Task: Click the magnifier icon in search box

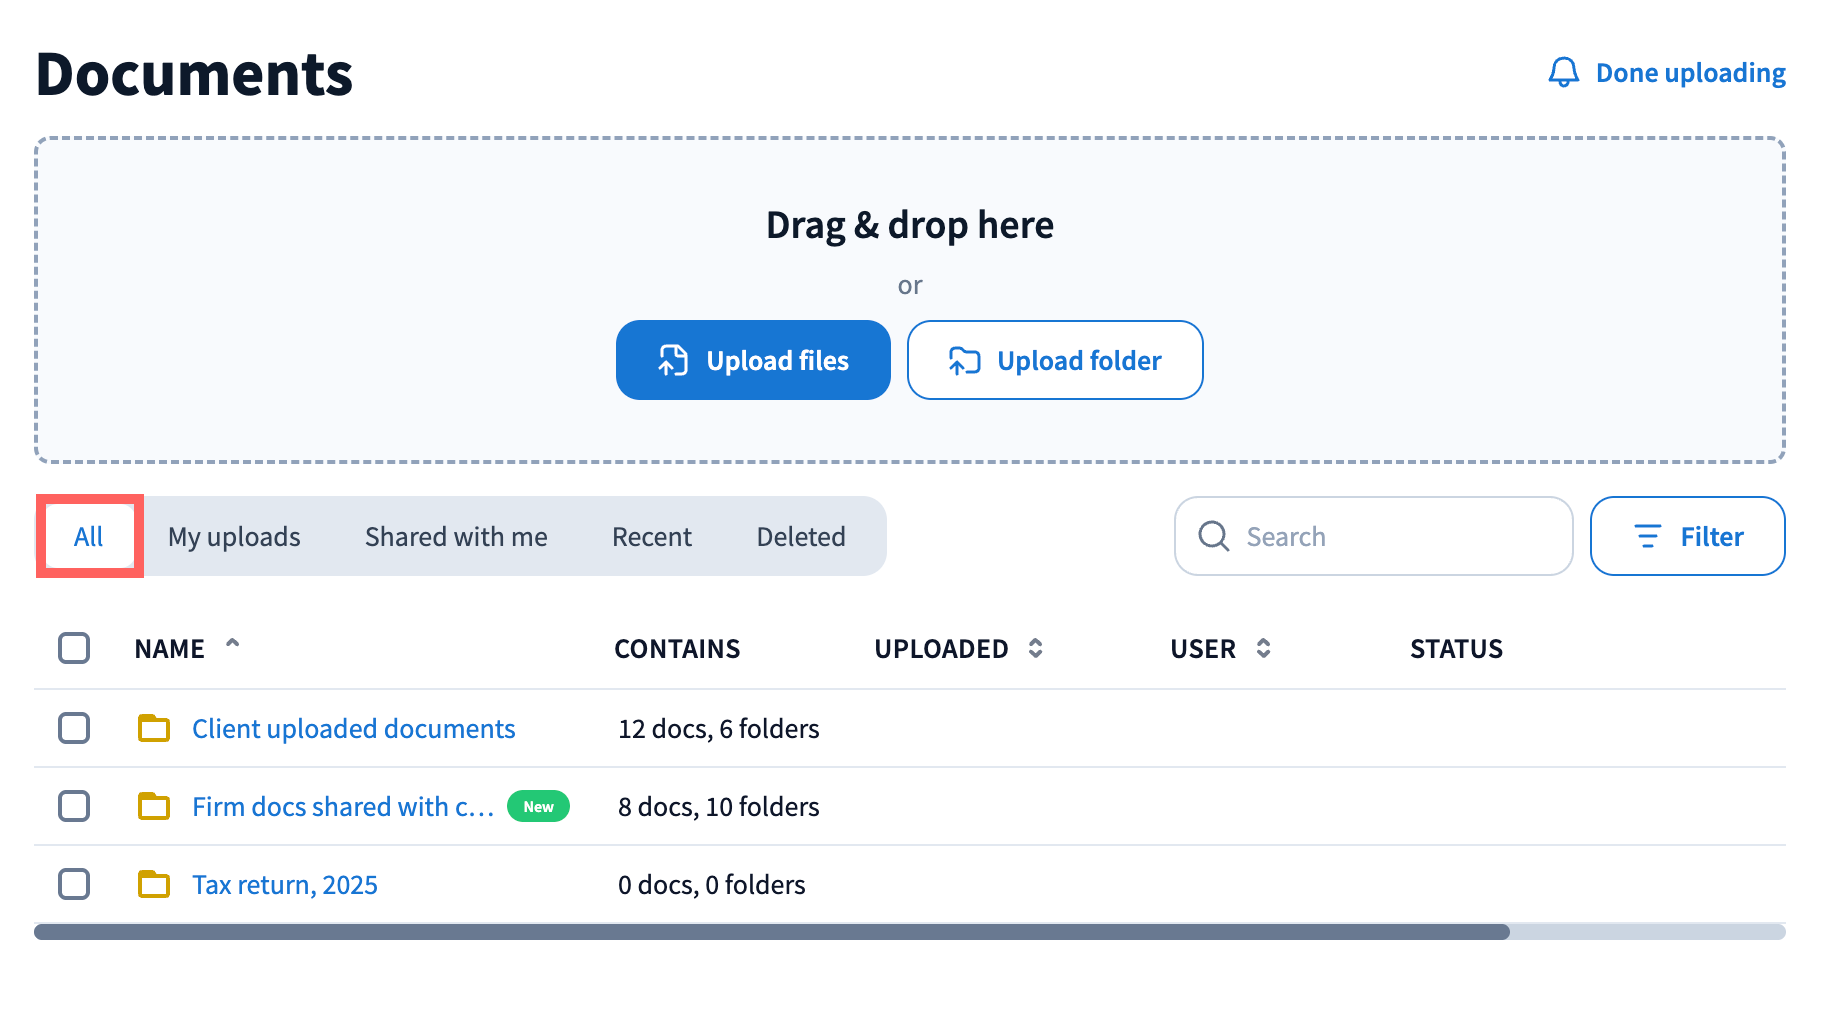Action: [x=1213, y=536]
